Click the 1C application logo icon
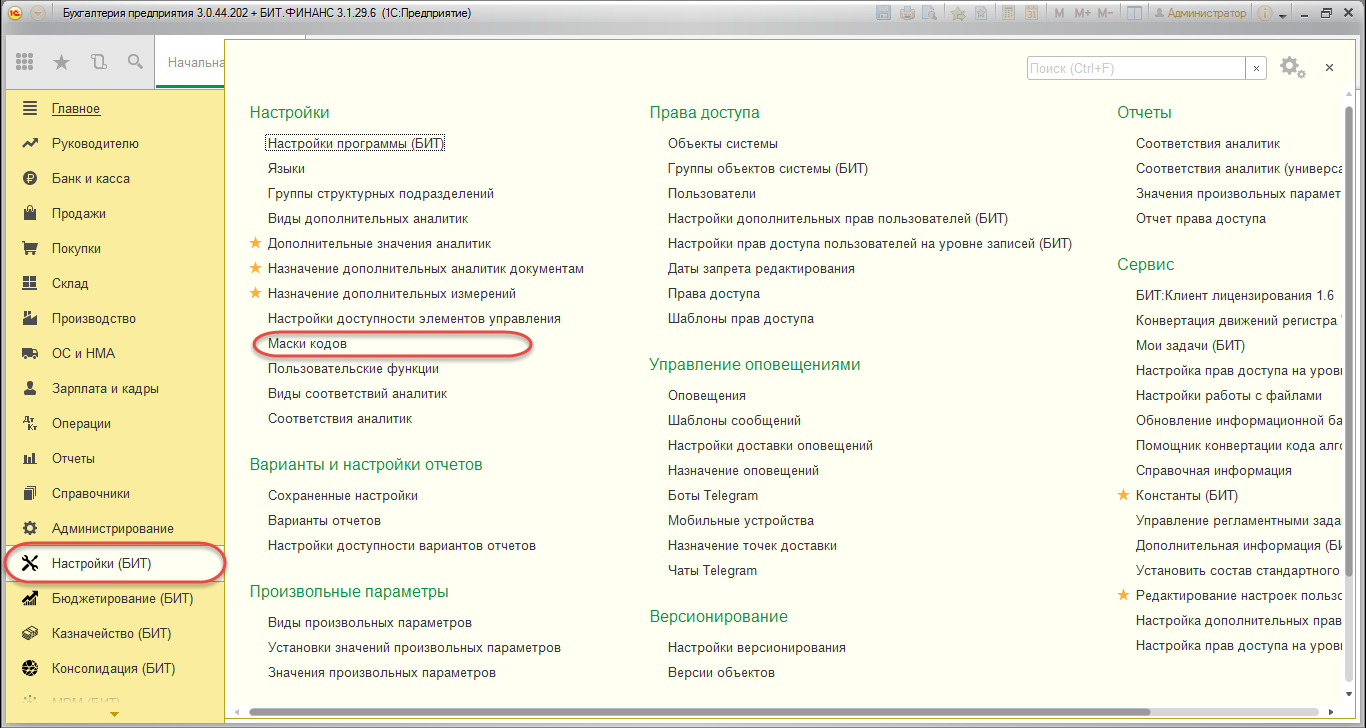 14,13
